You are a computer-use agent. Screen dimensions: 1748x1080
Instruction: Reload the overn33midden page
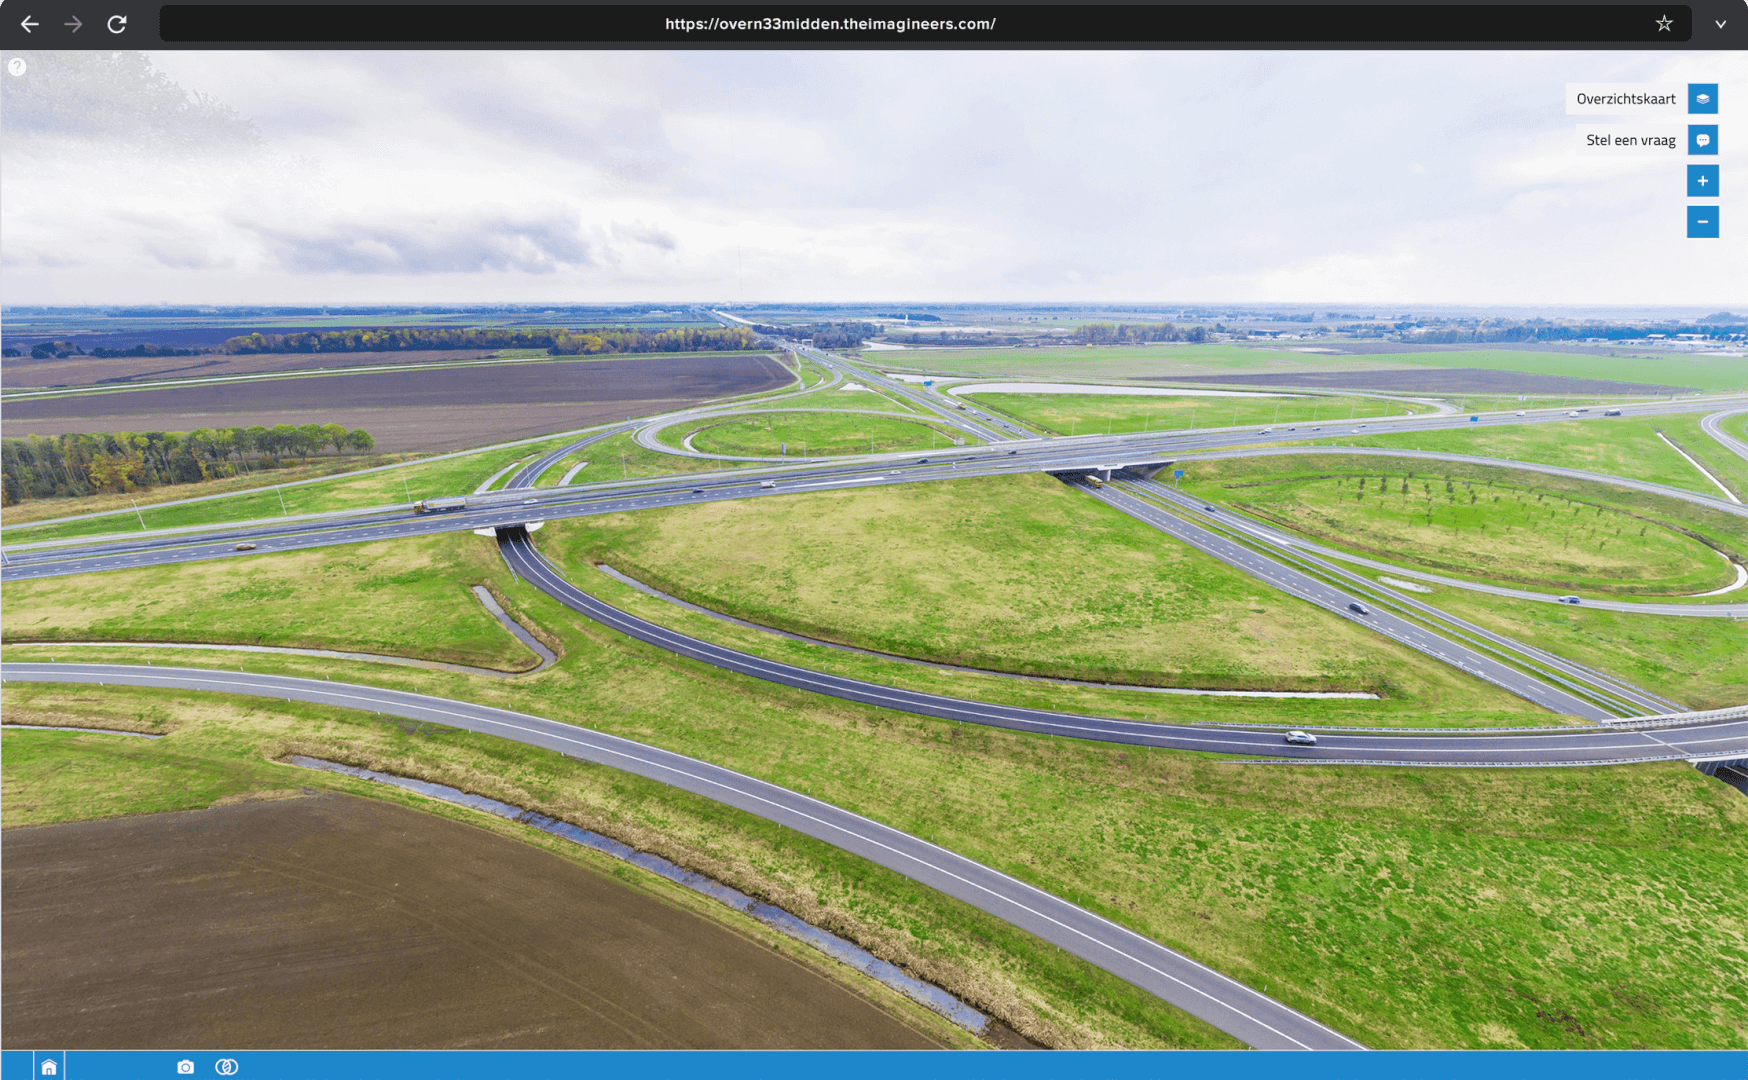click(x=117, y=24)
